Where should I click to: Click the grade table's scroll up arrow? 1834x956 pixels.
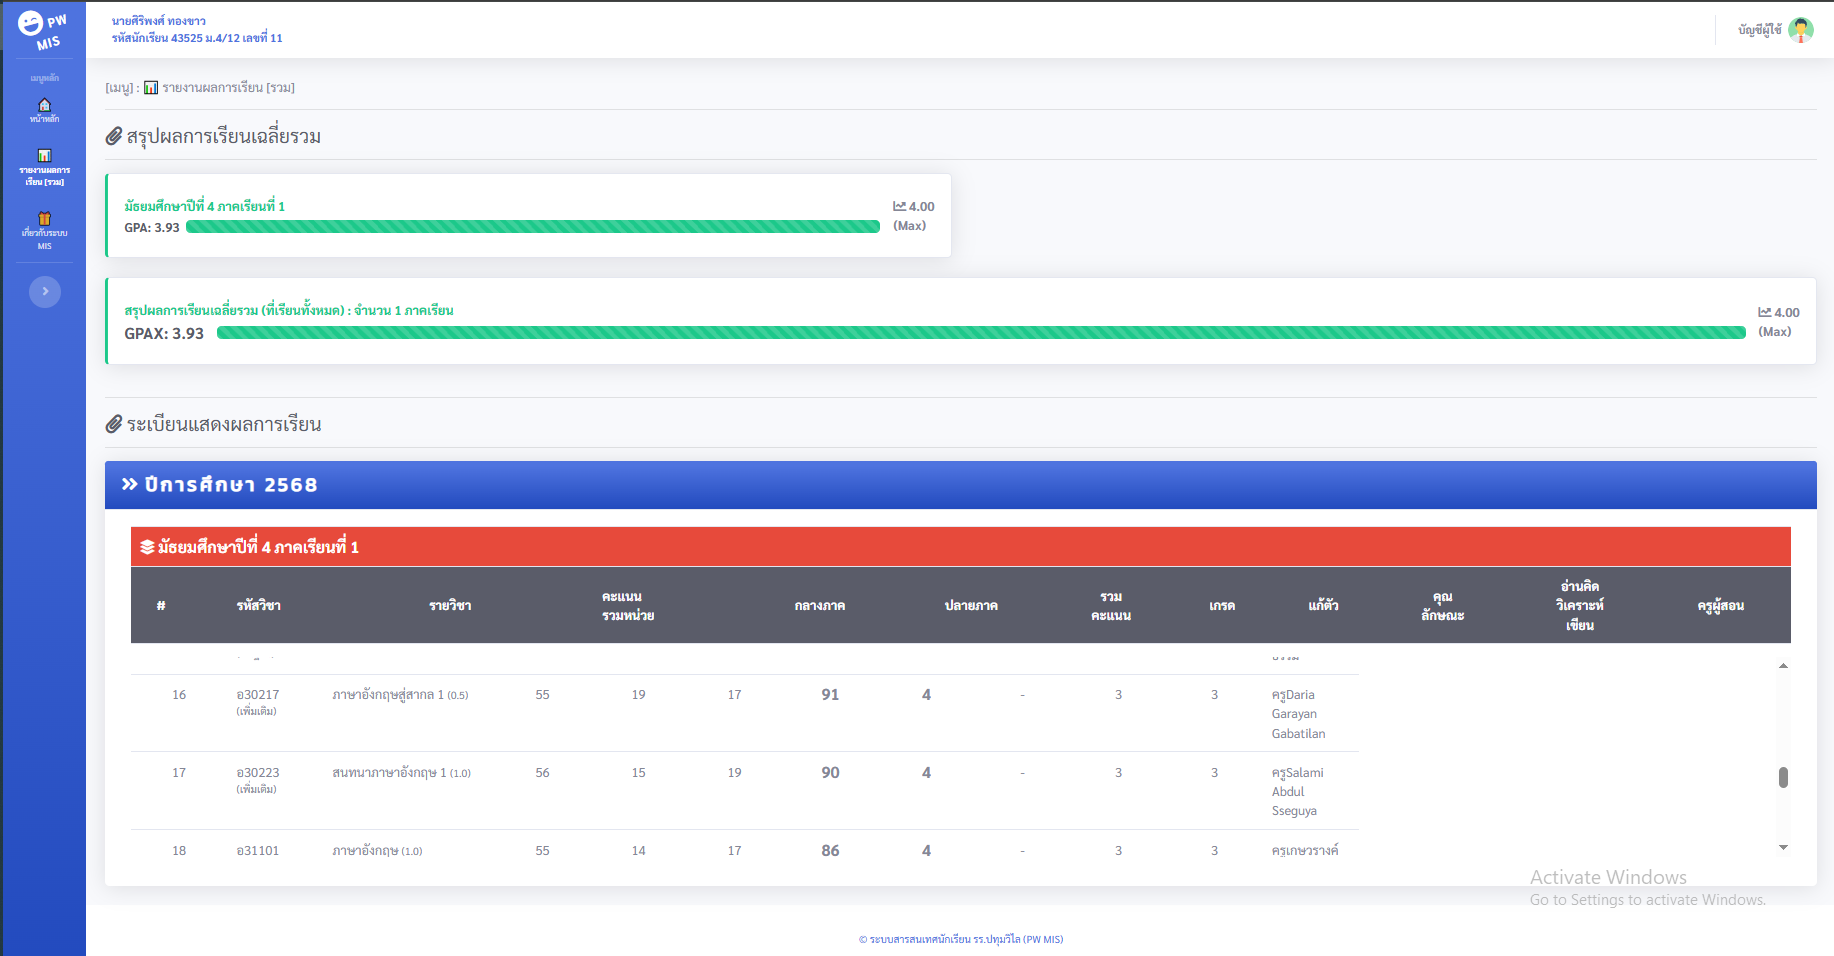(x=1783, y=666)
